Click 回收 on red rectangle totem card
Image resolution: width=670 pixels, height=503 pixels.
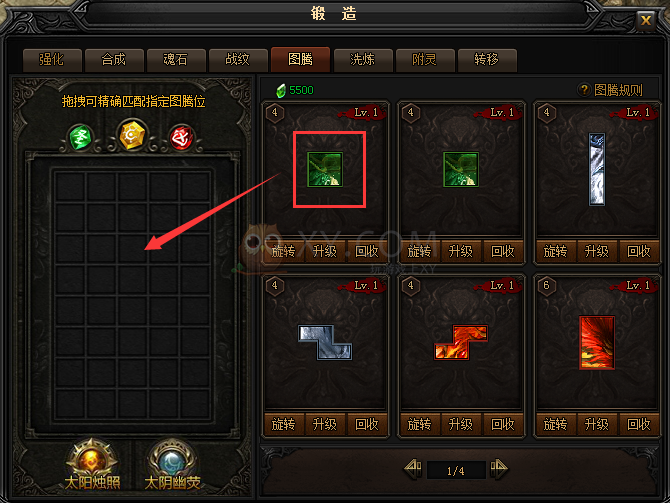(x=638, y=424)
